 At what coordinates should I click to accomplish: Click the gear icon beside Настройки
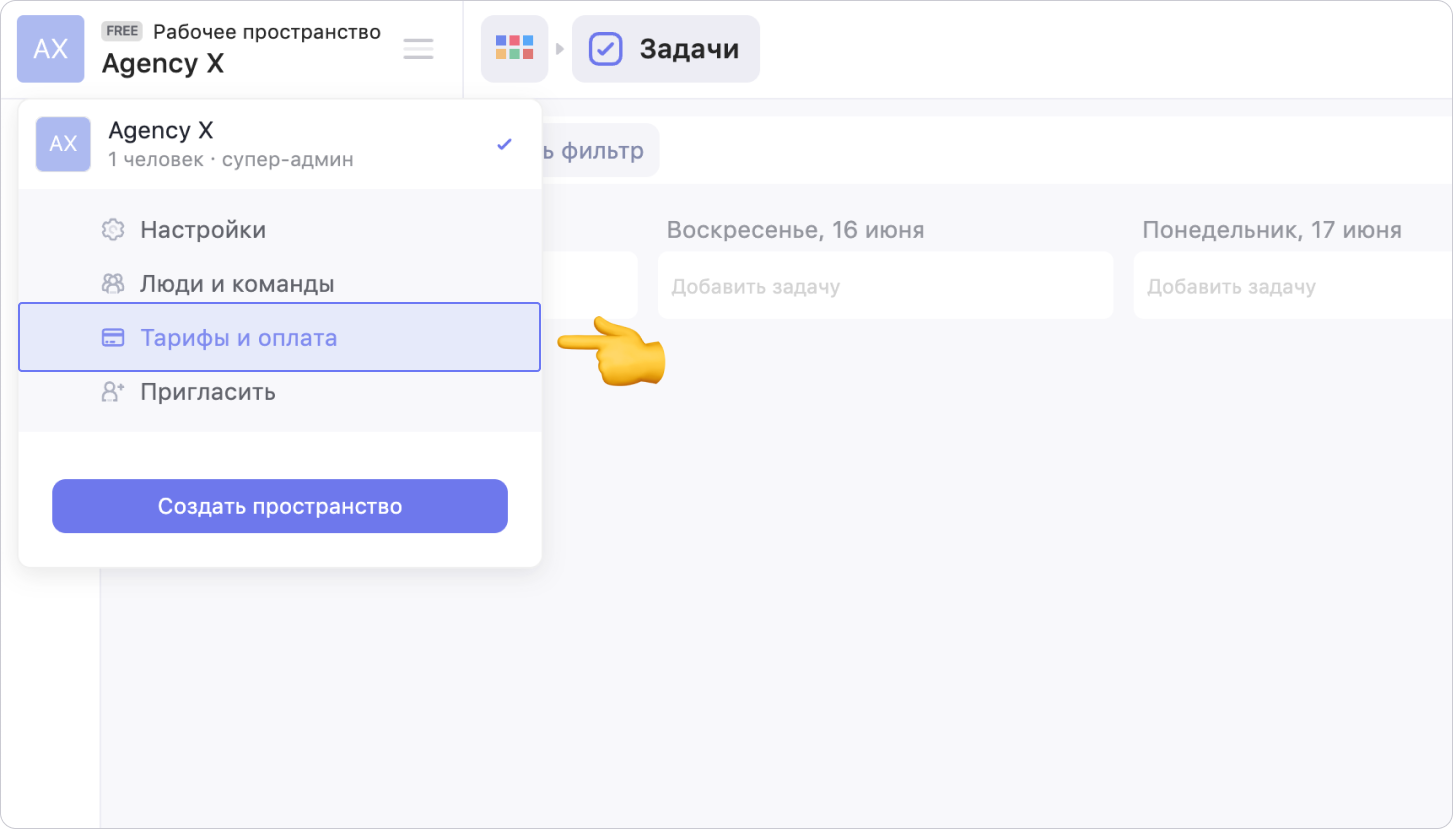coord(113,230)
